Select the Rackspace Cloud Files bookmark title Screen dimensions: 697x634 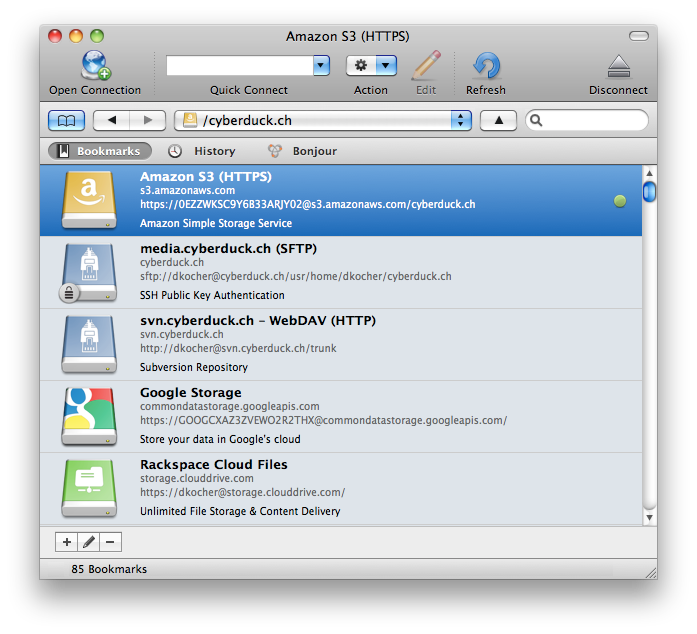[214, 465]
